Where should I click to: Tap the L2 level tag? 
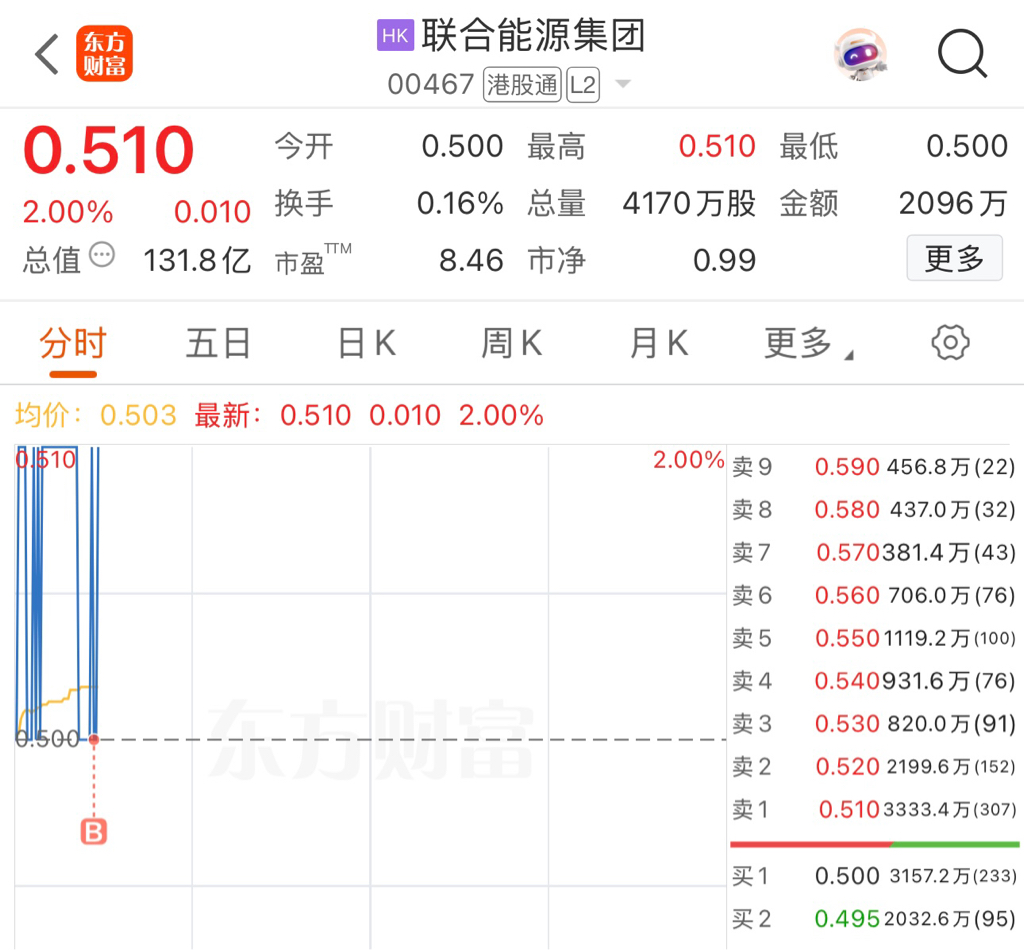click(x=583, y=84)
